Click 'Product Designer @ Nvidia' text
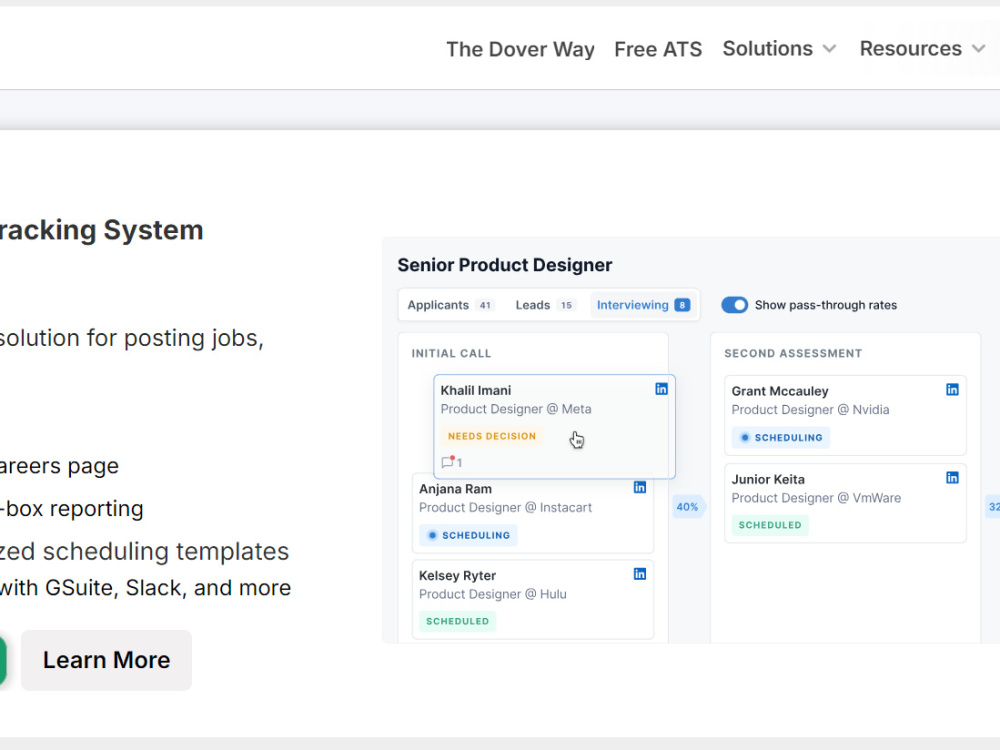This screenshot has height=750, width=1000. (810, 409)
